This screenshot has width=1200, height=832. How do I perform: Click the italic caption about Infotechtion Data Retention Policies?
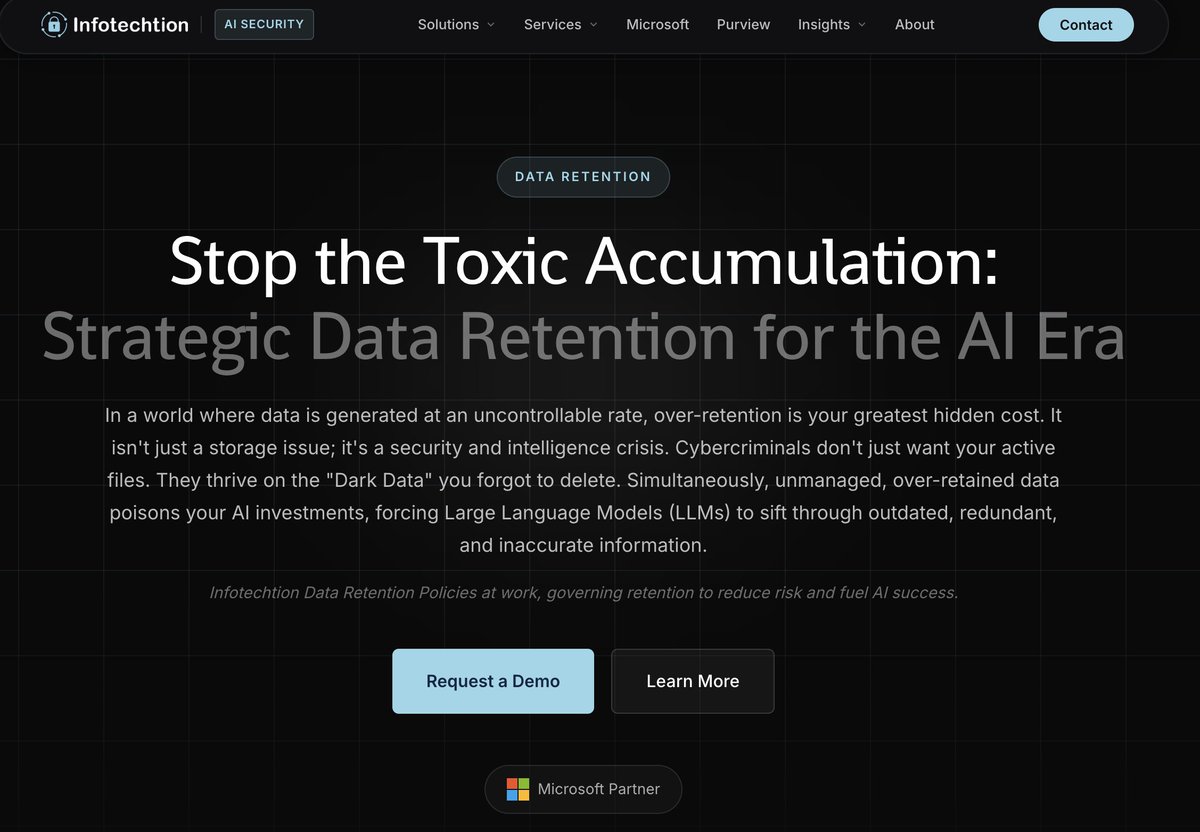tap(584, 593)
